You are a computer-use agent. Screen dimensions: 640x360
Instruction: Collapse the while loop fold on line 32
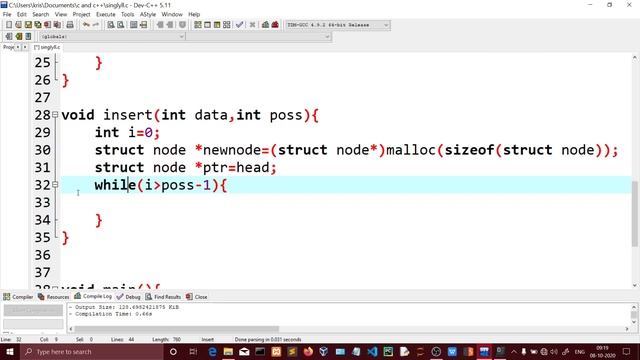[55, 185]
